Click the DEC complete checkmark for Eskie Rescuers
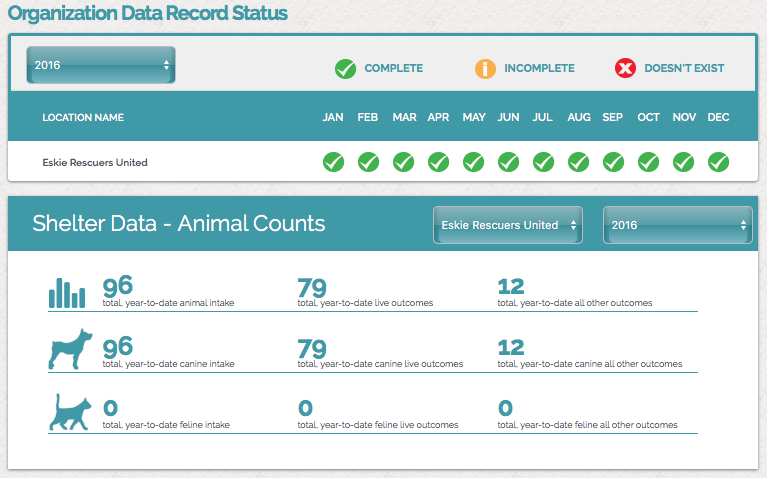This screenshot has width=767, height=478. point(719,162)
